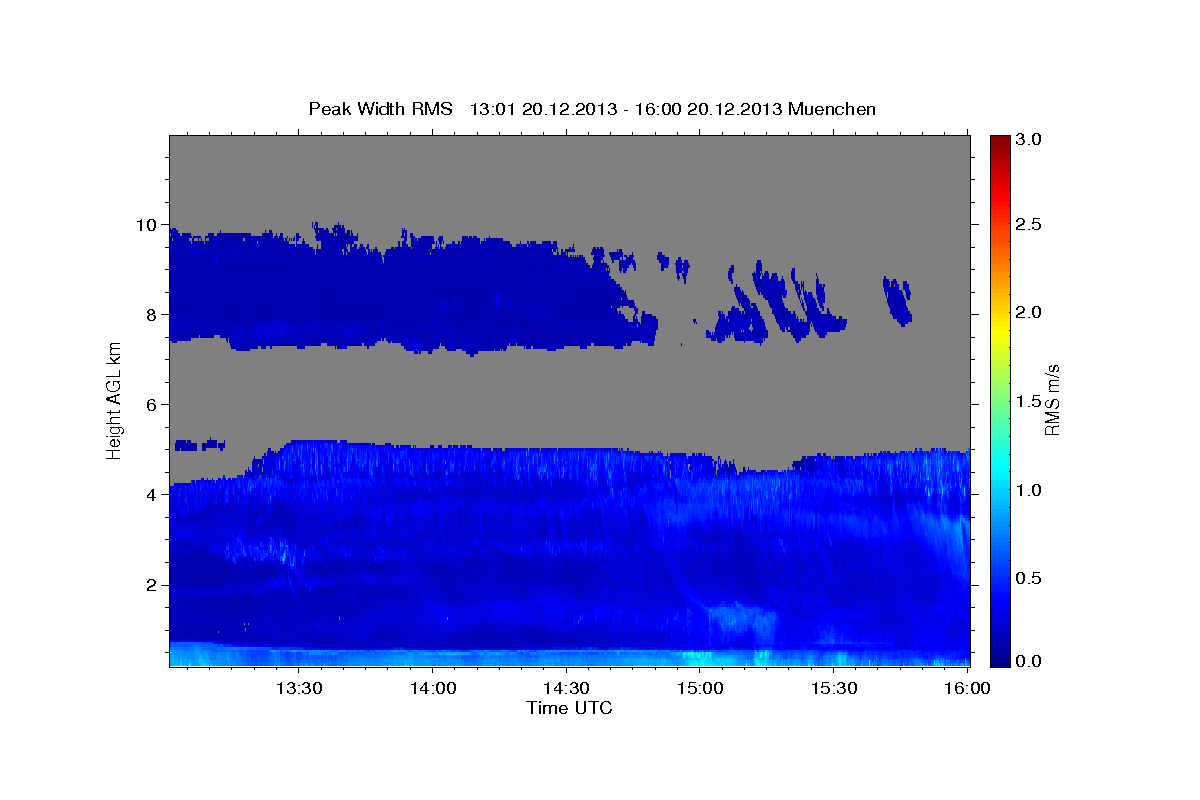Pick the dark blue bottom of the colorbar
The width and height of the screenshot is (1200, 800).
(1000, 658)
